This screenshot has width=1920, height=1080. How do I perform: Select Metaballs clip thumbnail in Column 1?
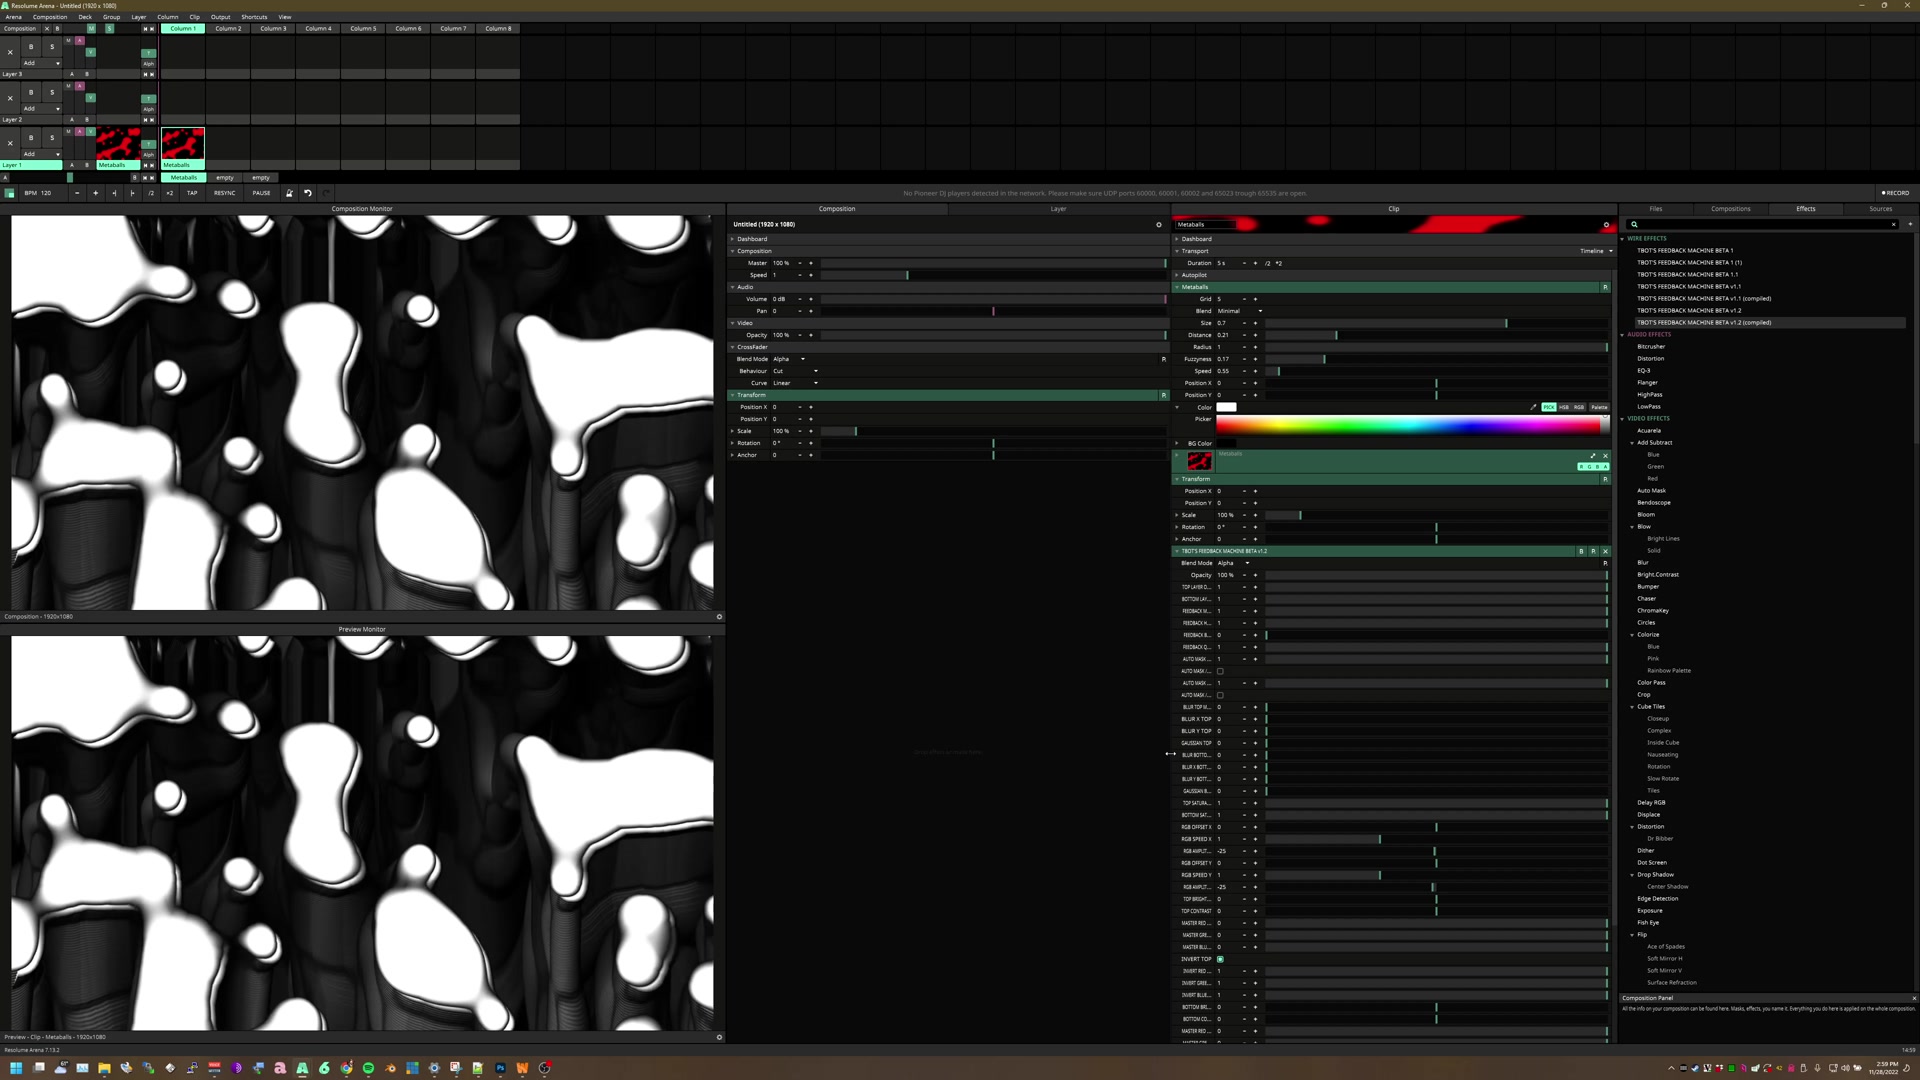(183, 144)
